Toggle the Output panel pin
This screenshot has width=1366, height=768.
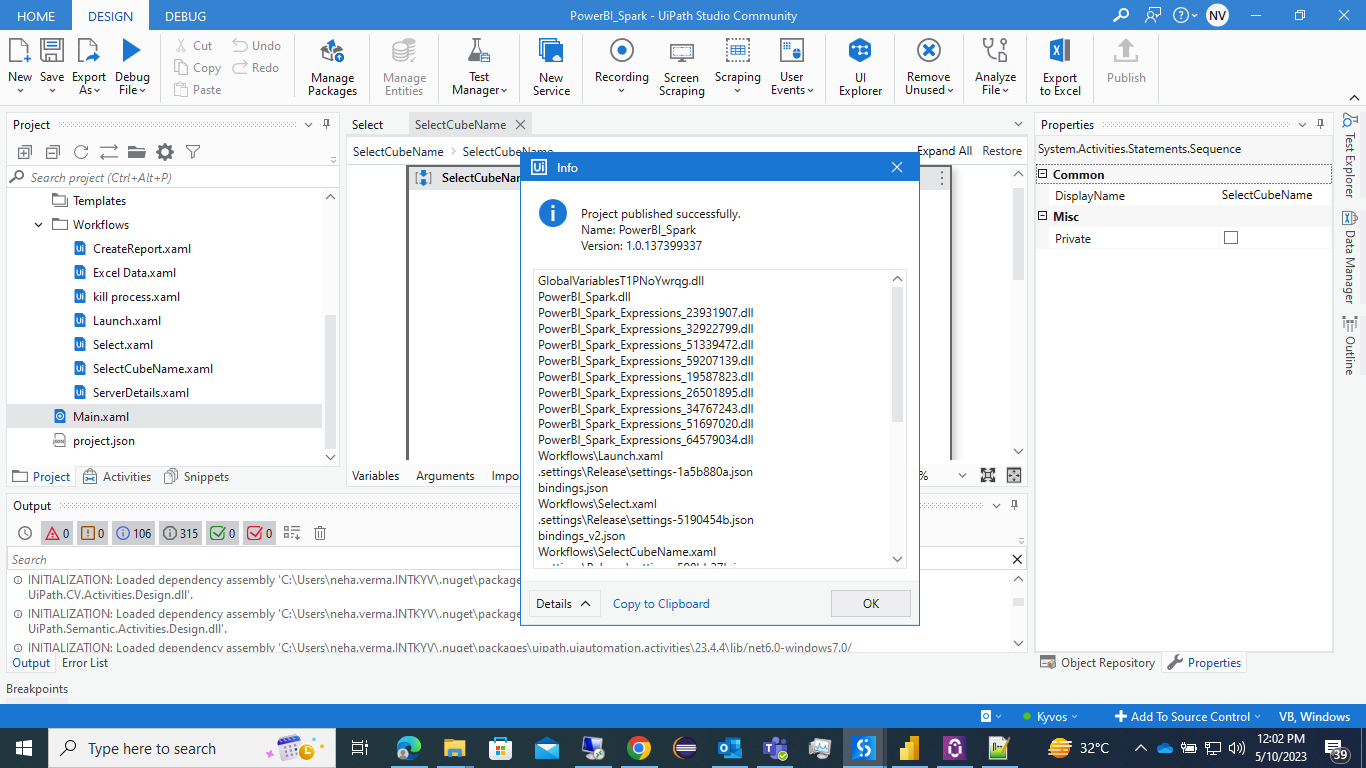[x=1013, y=505]
